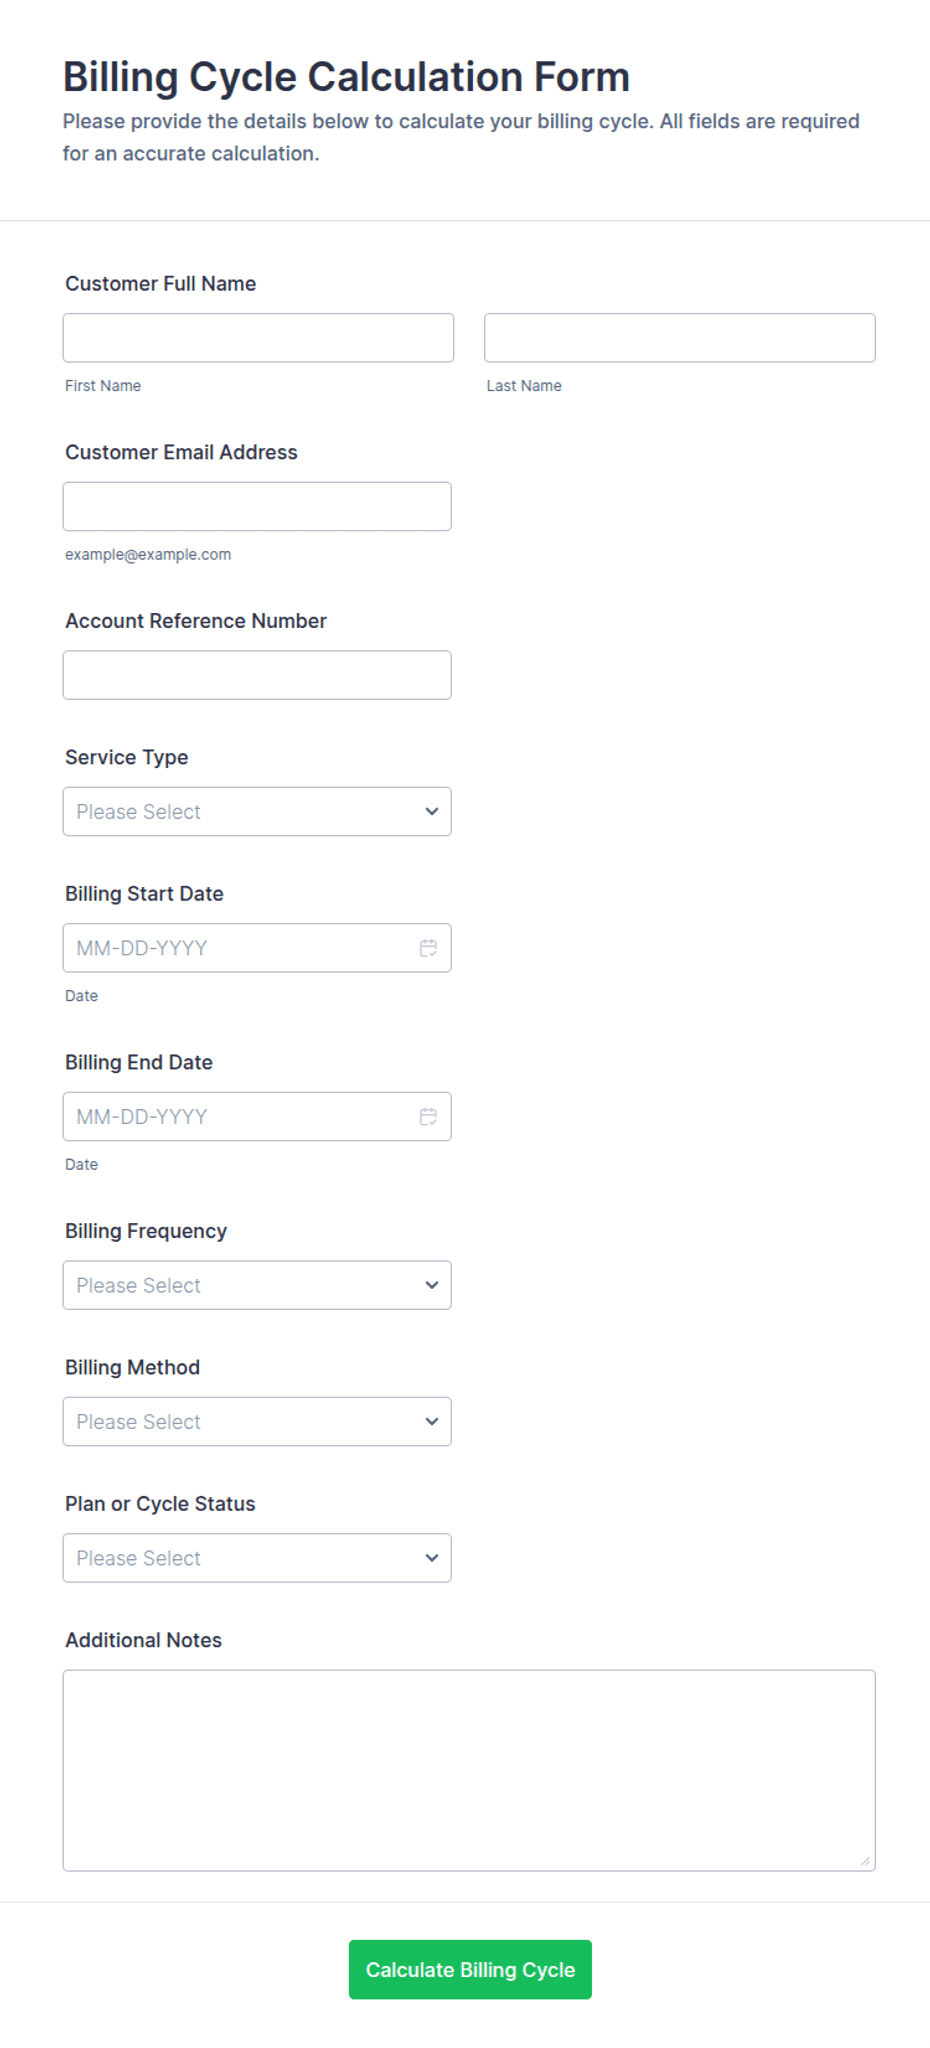Screen dimensions: 930x2048
Task: Submit with Calculate Billing Cycle button
Action: pos(470,1970)
